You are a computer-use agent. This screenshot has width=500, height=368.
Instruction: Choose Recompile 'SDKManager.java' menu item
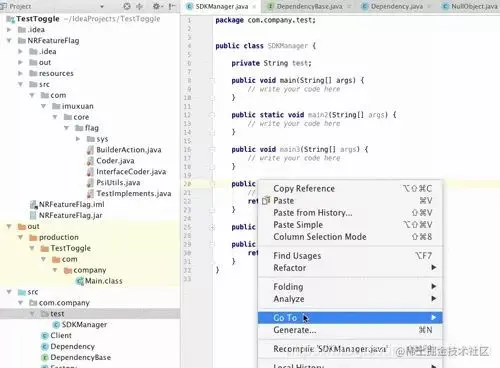350,349
